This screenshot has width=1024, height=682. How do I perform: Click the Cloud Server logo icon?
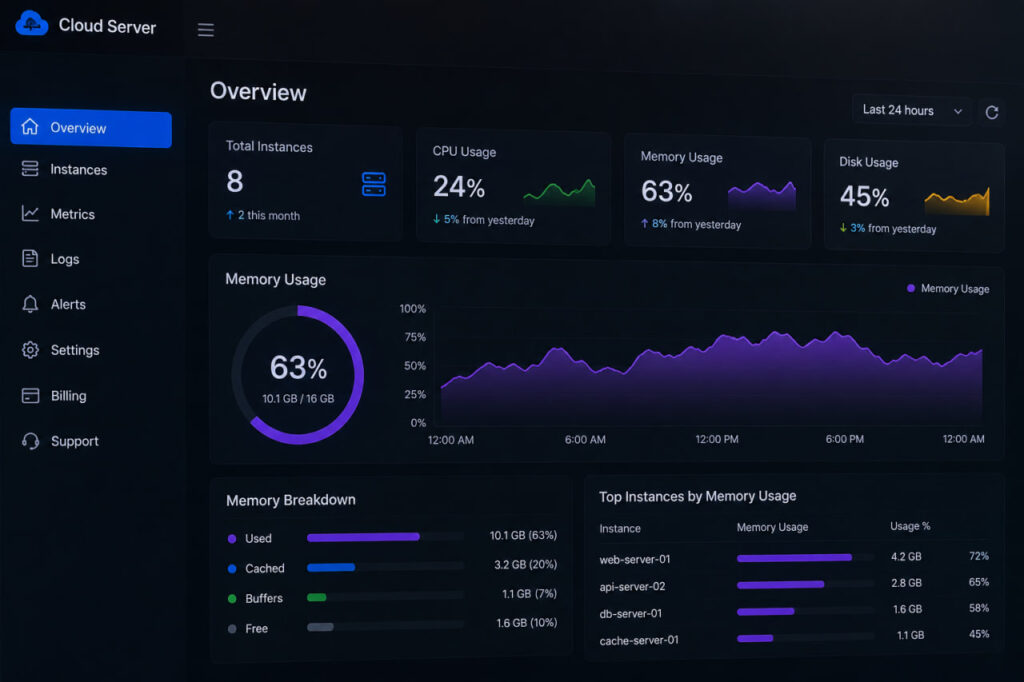click(31, 24)
